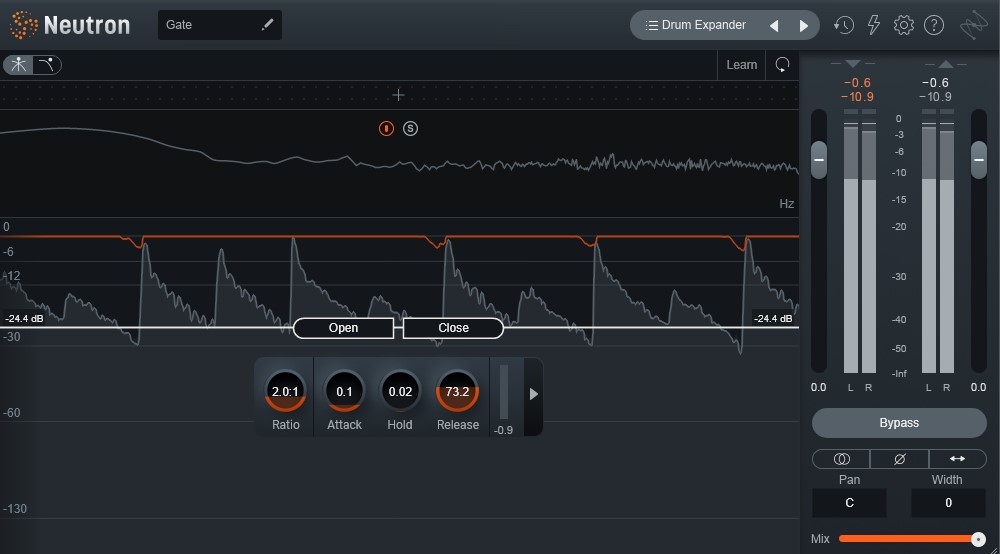
Task: Click the Gate name field
Action: pyautogui.click(x=220, y=25)
